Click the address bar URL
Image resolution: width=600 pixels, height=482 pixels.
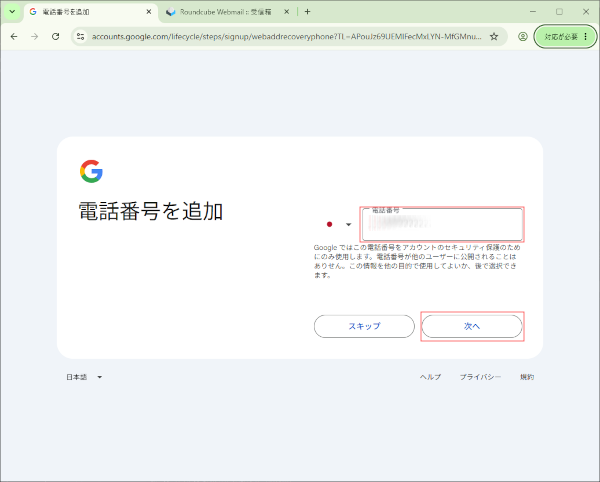point(286,37)
